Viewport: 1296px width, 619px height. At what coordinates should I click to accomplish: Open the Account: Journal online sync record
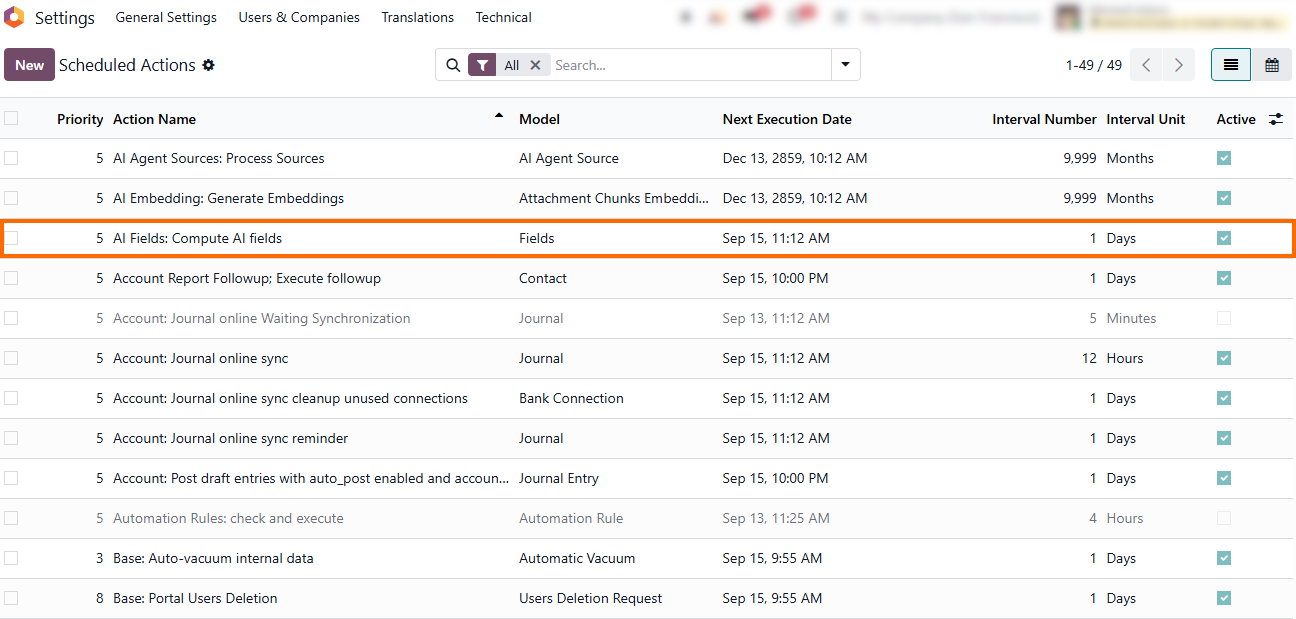200,358
